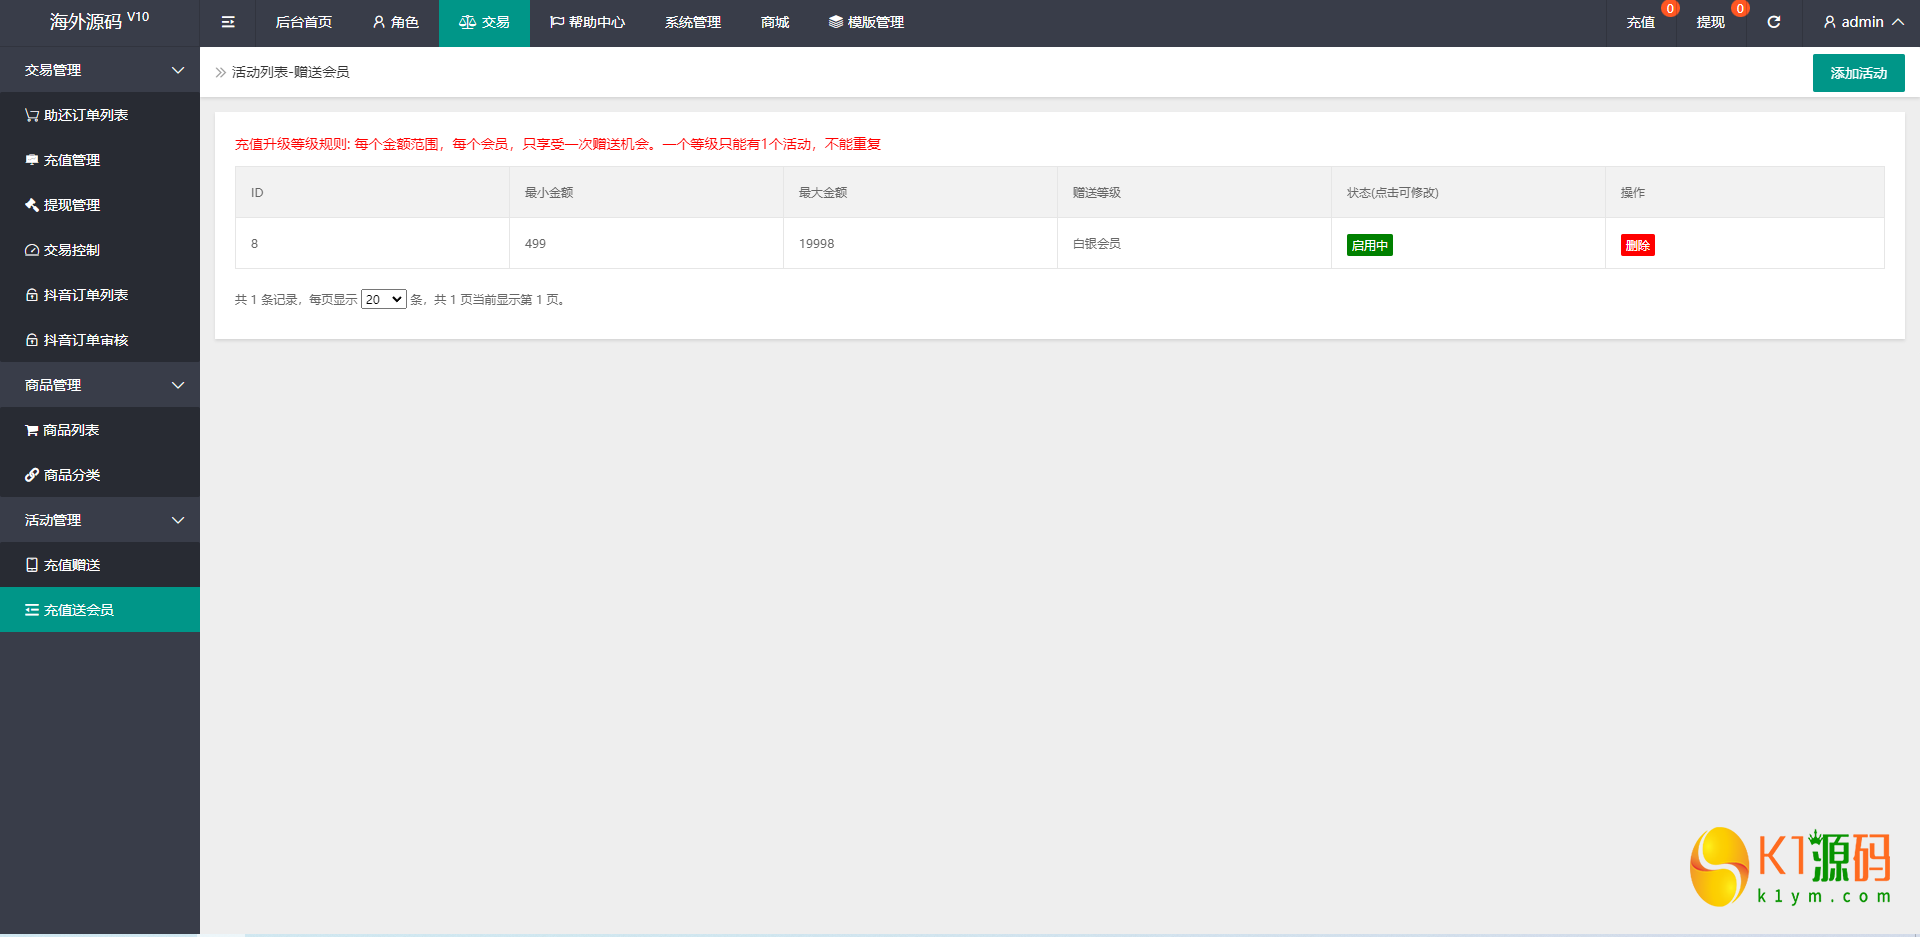Open the rows-per-page dropdown showing 20
Image resolution: width=1920 pixels, height=937 pixels.
coord(384,299)
